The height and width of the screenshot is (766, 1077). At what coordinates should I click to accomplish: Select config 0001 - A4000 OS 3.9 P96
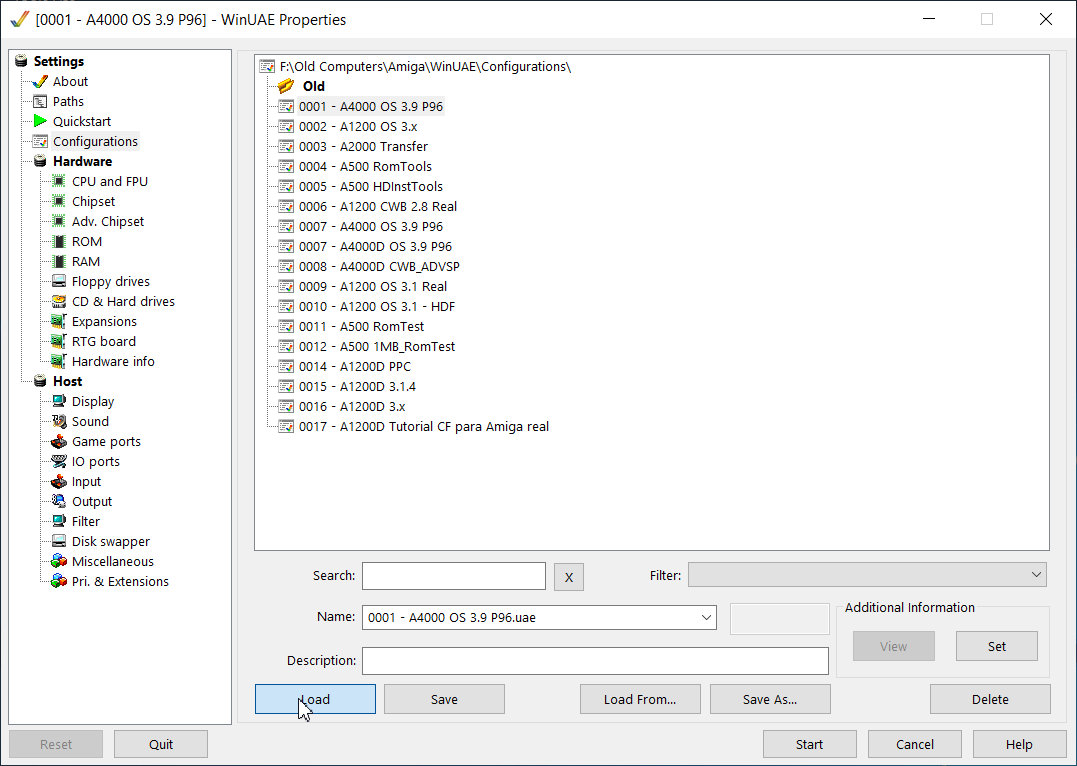pos(371,106)
